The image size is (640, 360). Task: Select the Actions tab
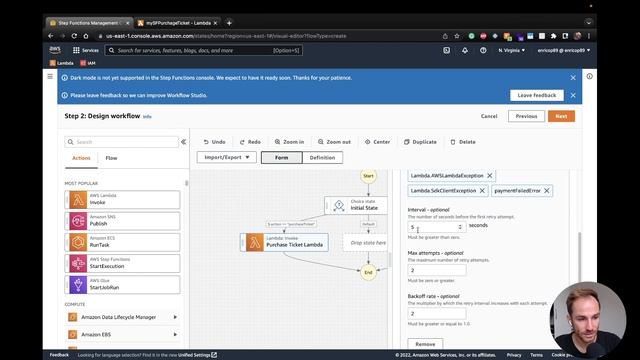(81, 158)
